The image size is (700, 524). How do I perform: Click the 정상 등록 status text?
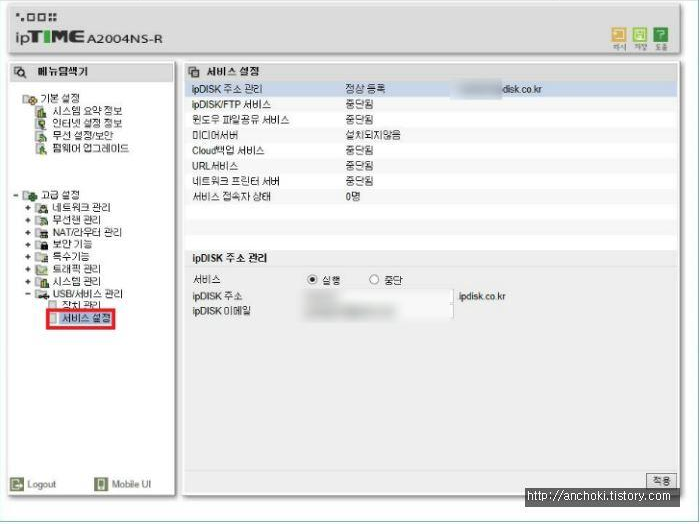click(x=365, y=89)
